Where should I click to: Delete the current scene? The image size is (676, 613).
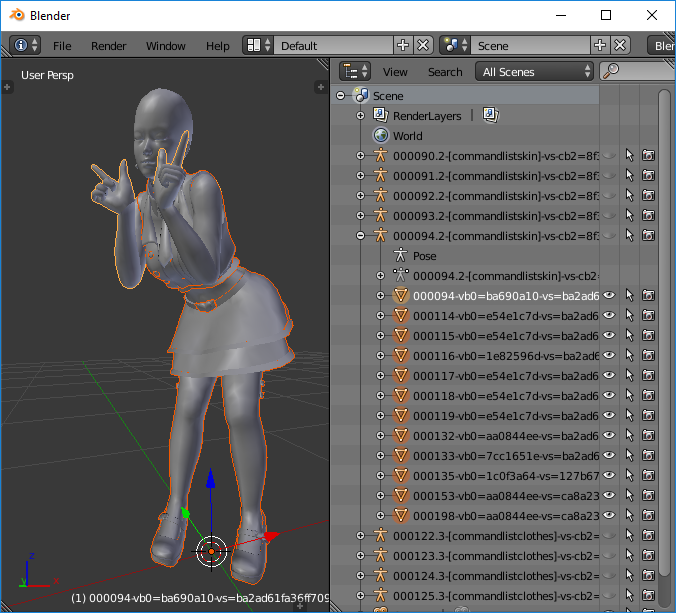620,45
